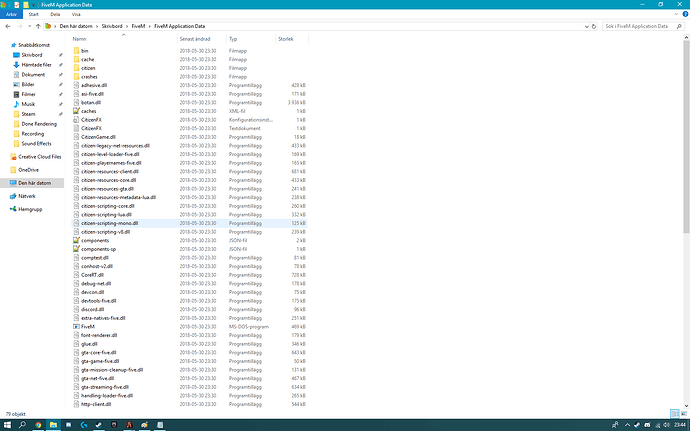This screenshot has width=690, height=431.
Task: Click Den här datorn breadcrumb
Action: point(76,26)
